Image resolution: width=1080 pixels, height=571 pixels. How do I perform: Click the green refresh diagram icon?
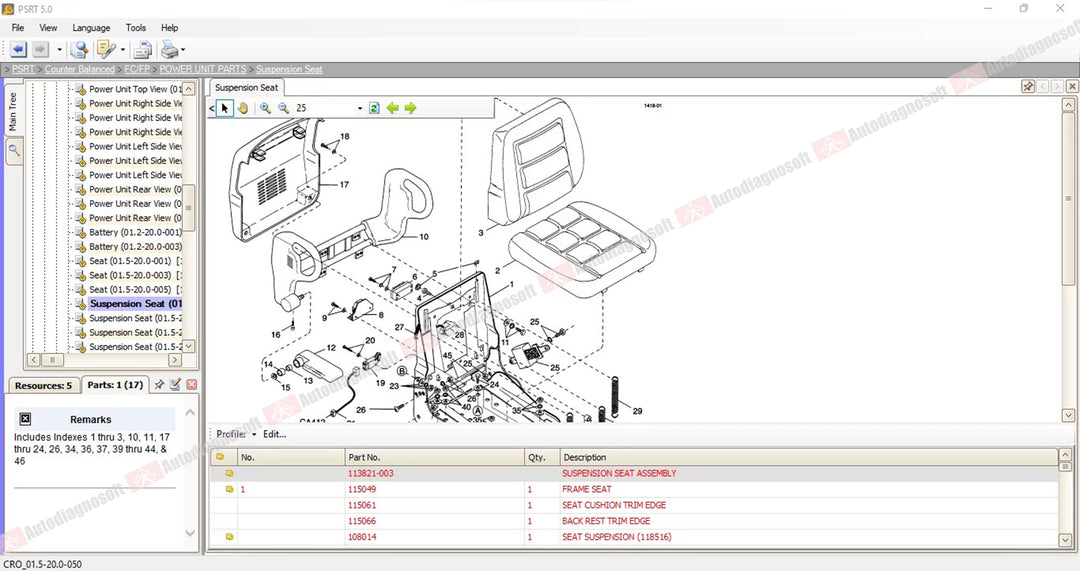[x=374, y=108]
